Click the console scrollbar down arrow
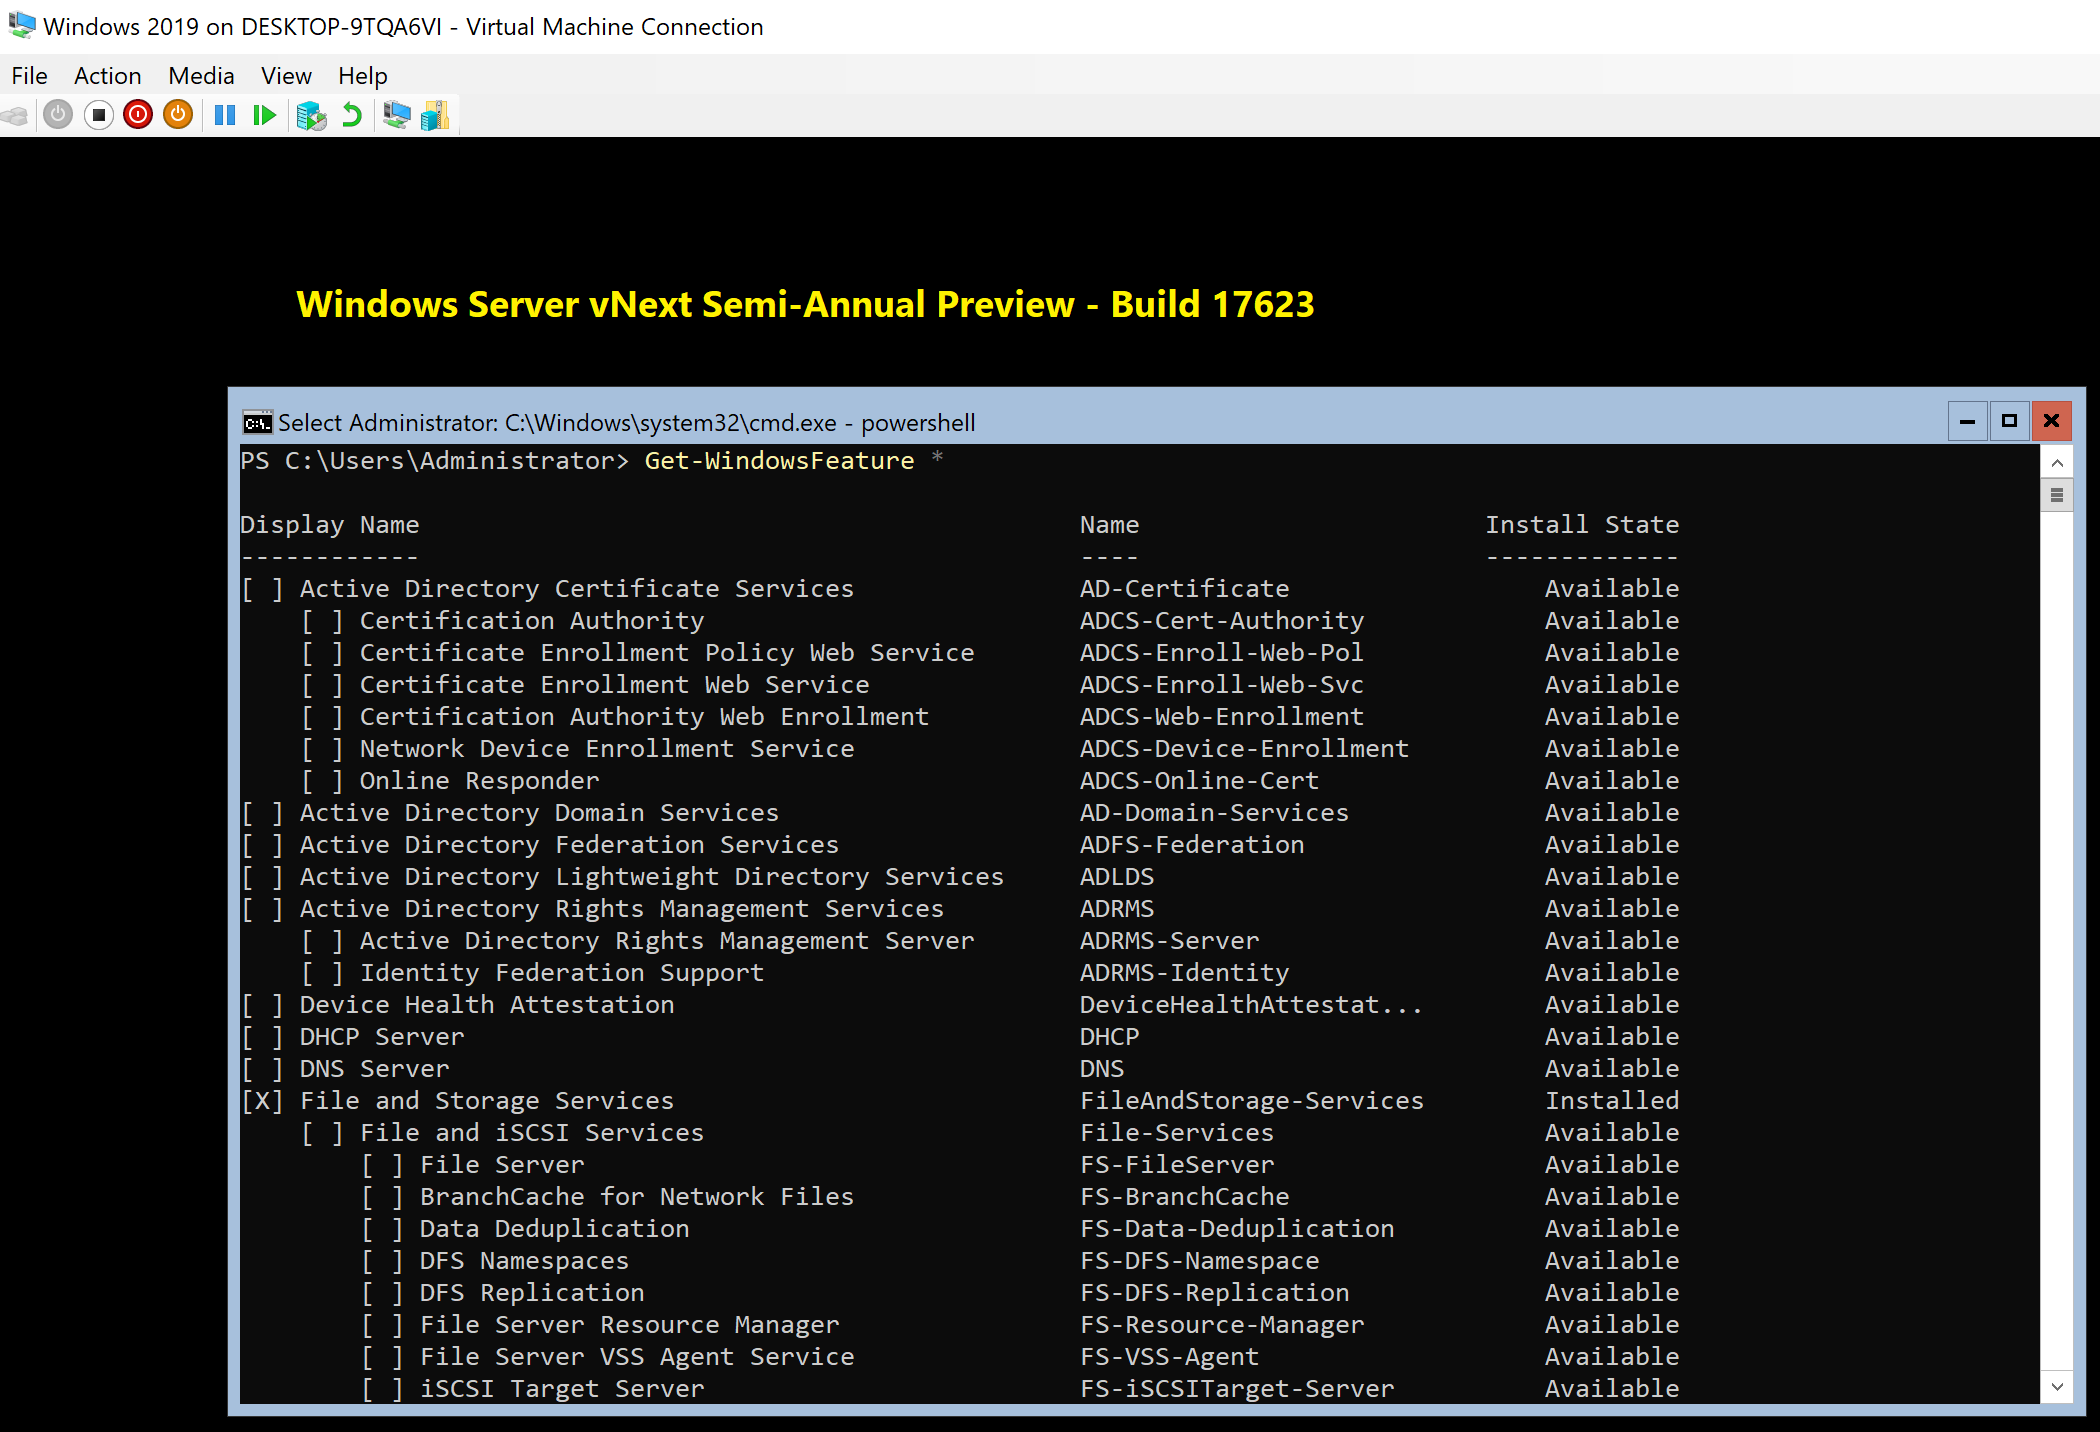Screen dimensions: 2100x1432 point(2056,1387)
